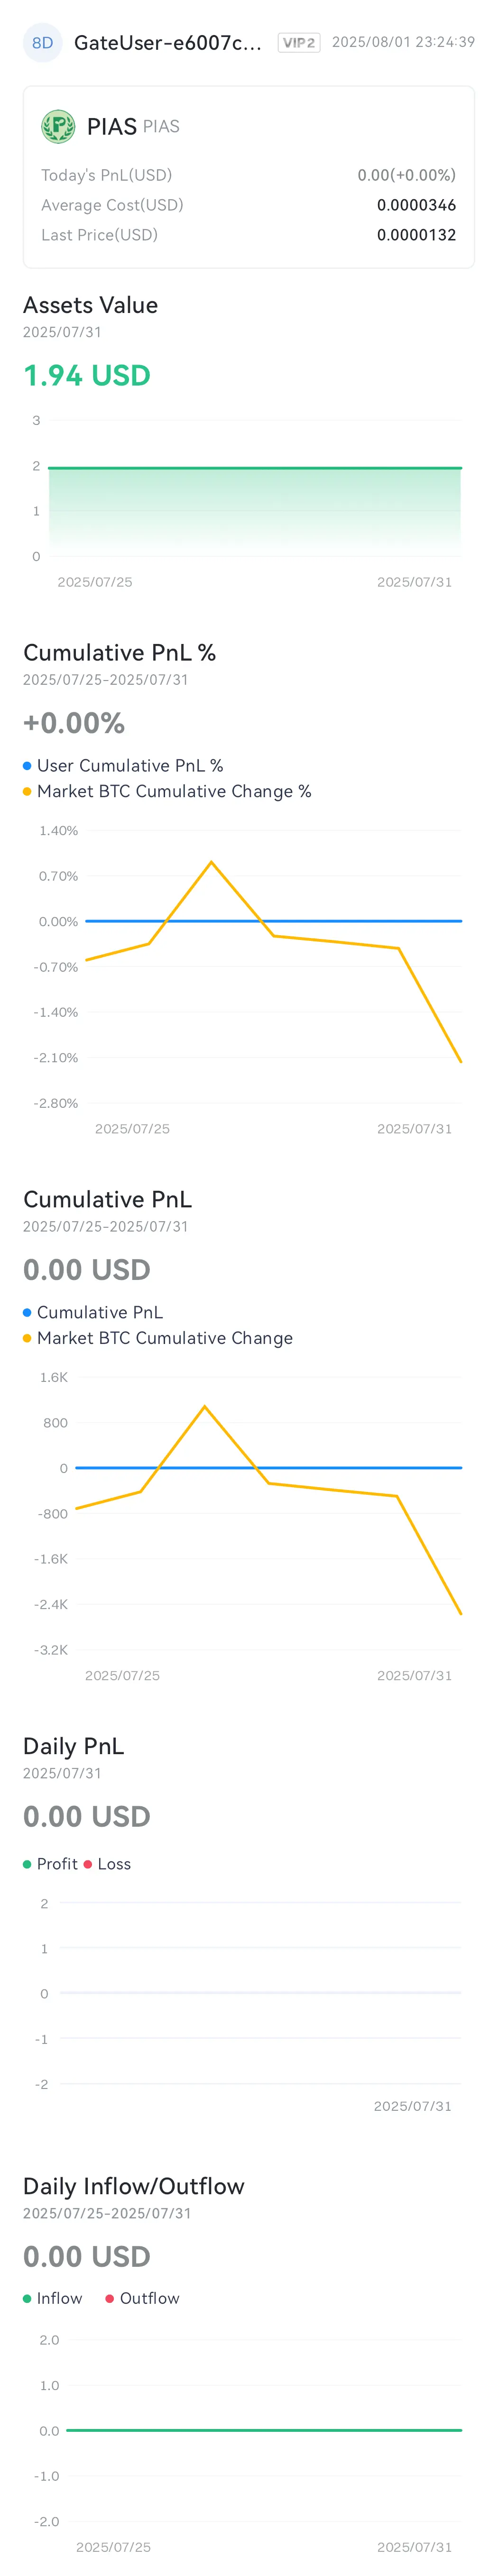The image size is (498, 2576).
Task: Select the Assets Value section heading
Action: [91, 305]
